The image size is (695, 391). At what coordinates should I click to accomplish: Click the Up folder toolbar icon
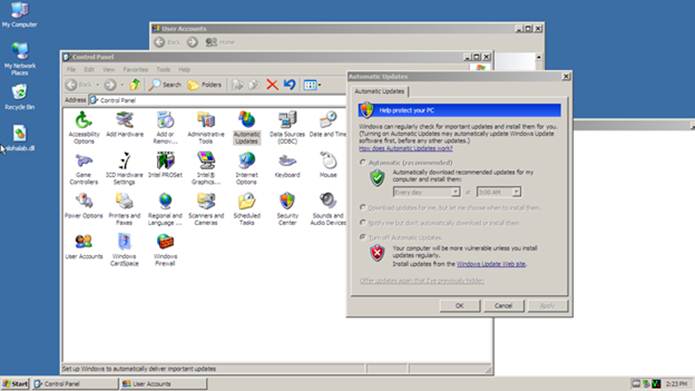point(135,84)
